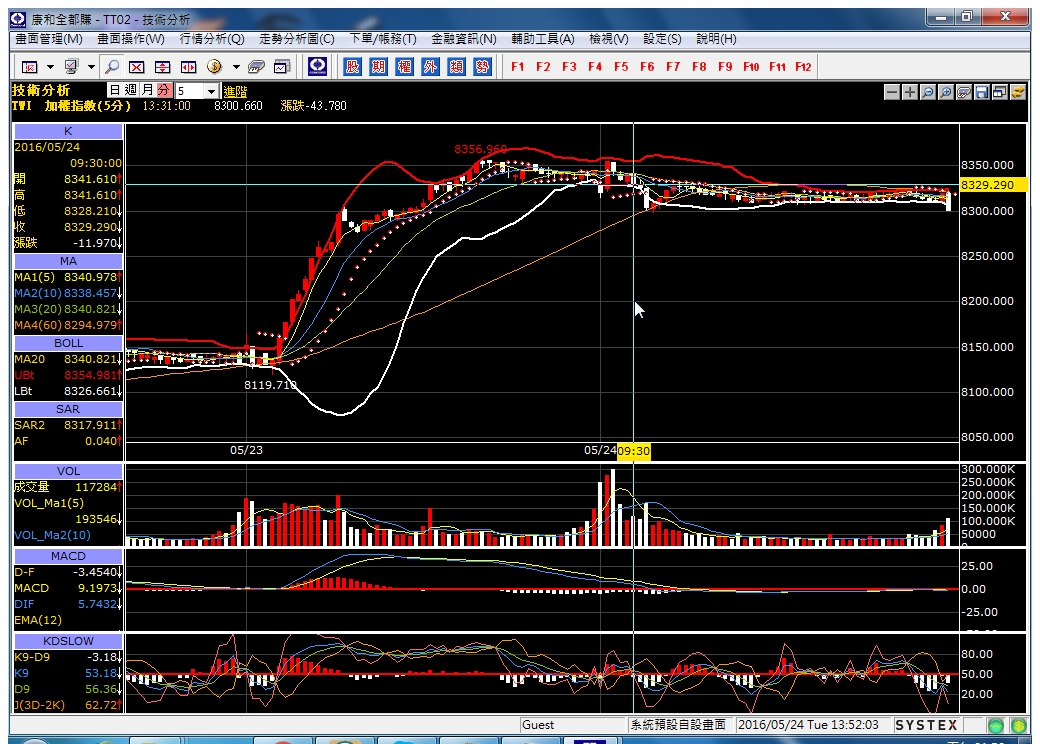Select the magnifying glass search tool
1040x744 pixels.
coord(112,67)
